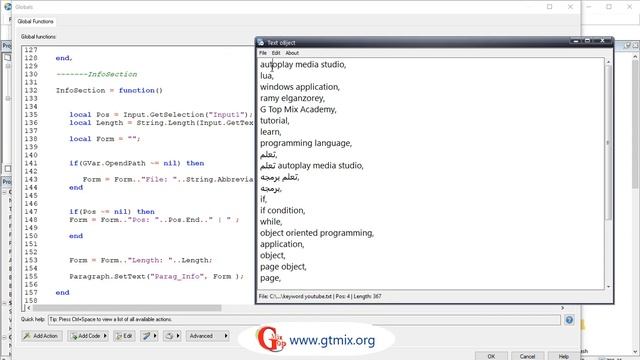Click the 'object oriented programming,' line
640x360 pixels.
pyautogui.click(x=317, y=233)
